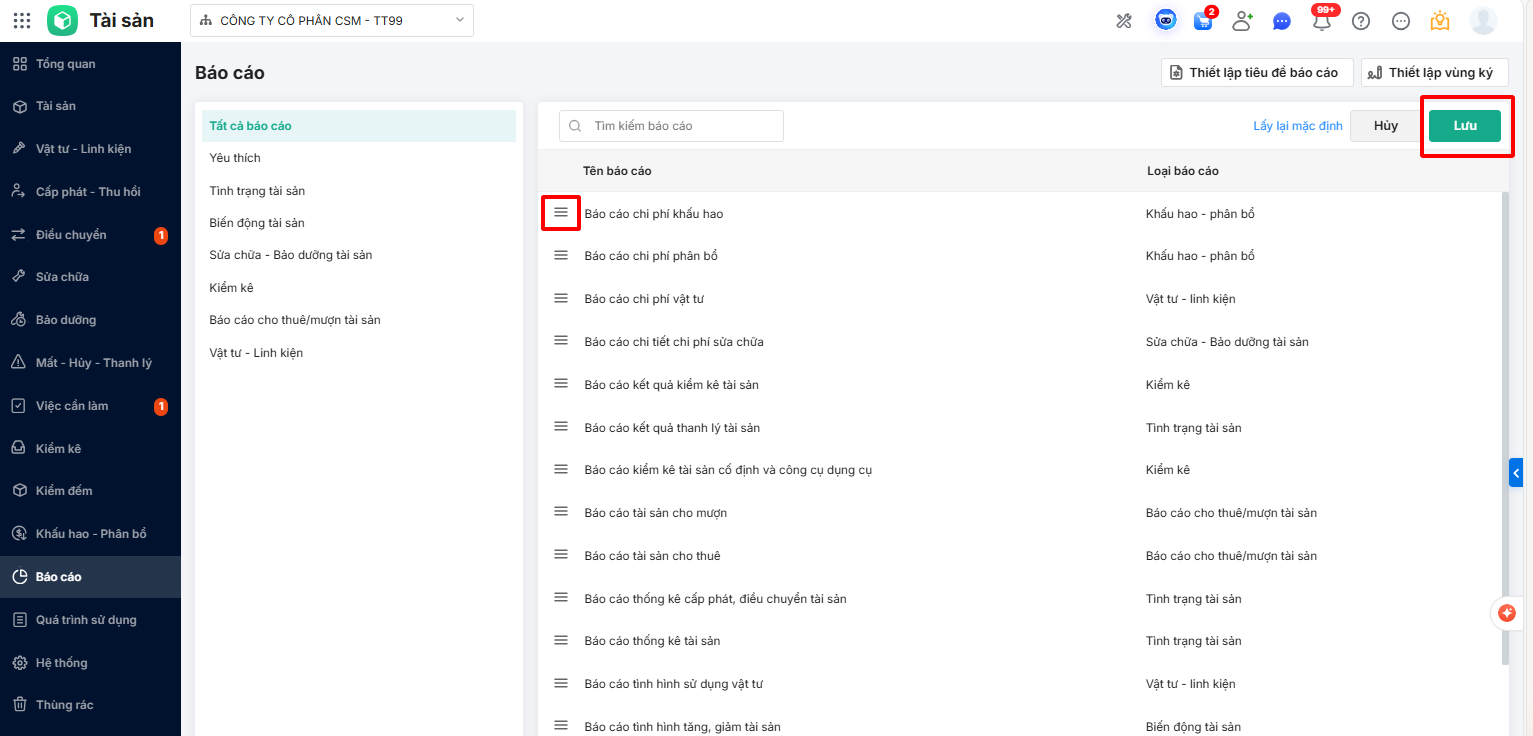Click the Tài sản cube sidebar icon
The image size is (1533, 736).
coord(19,106)
